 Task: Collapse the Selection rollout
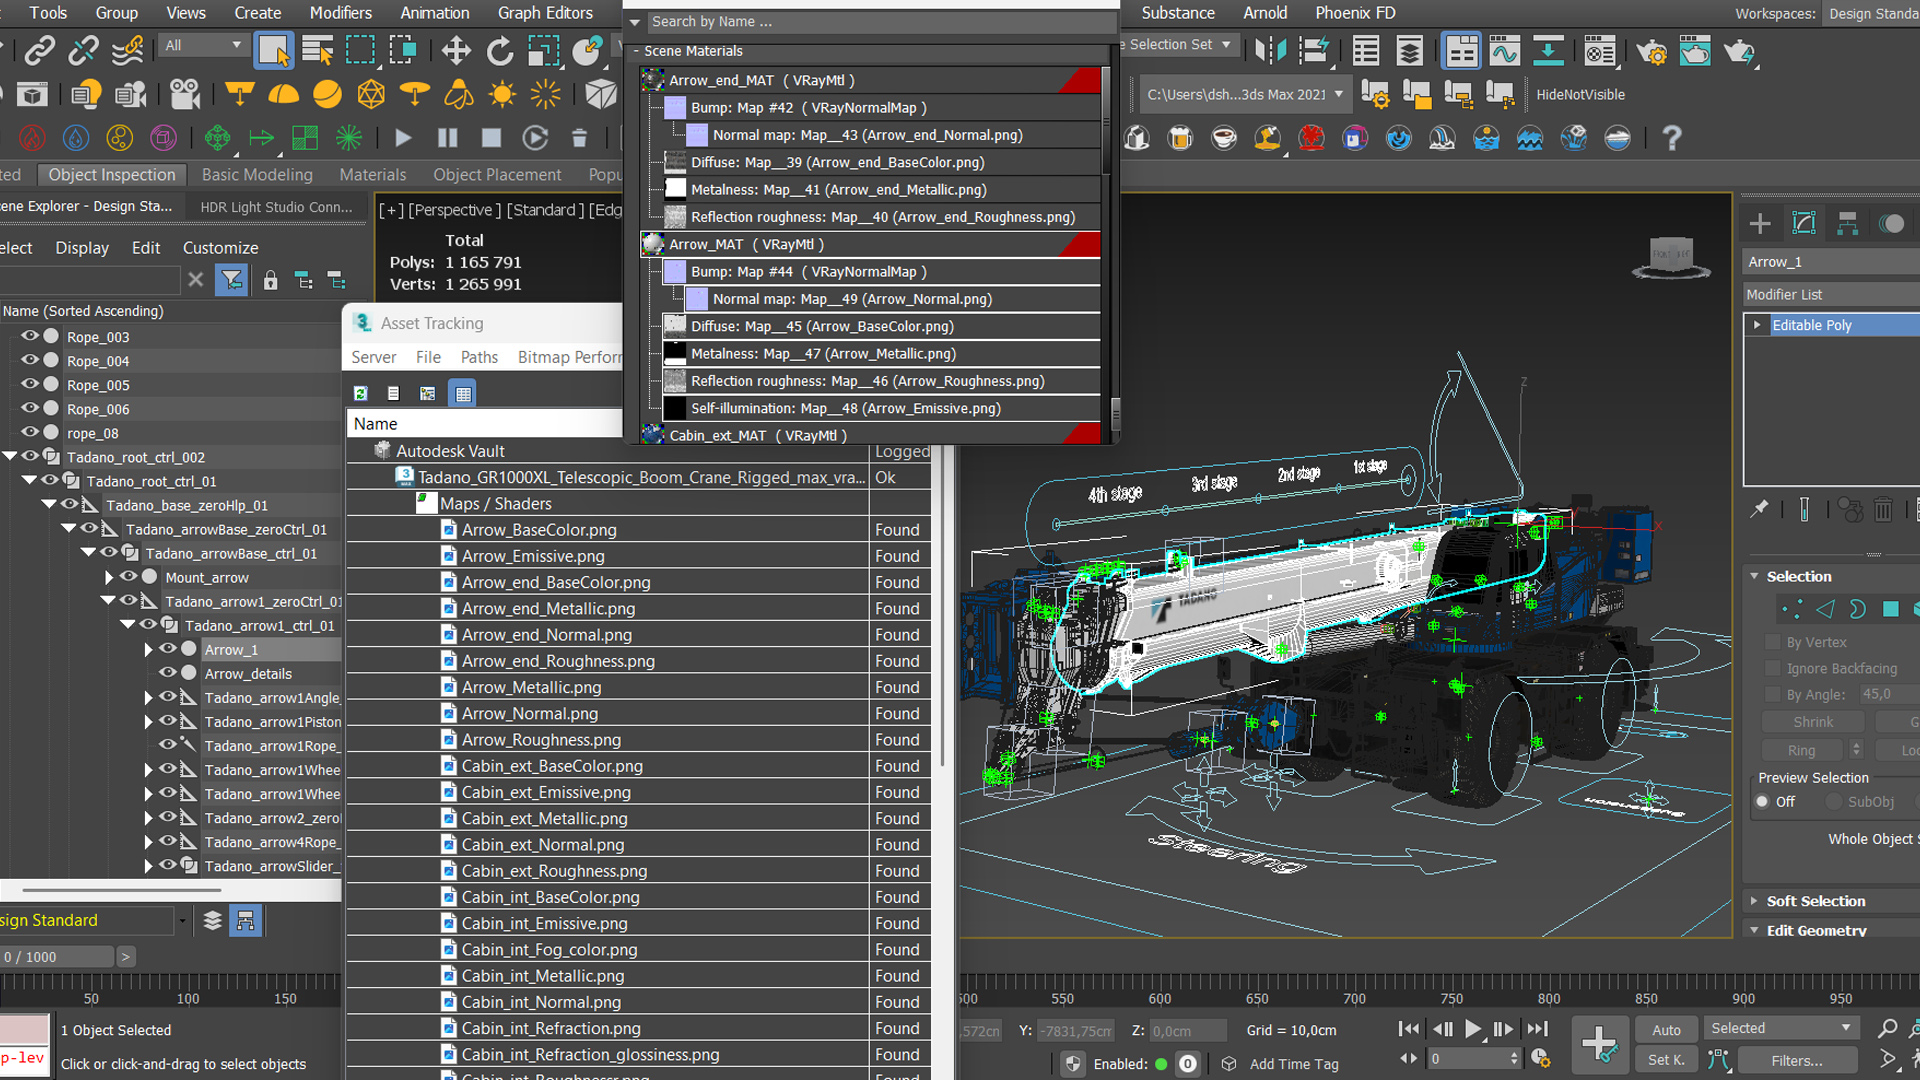pos(1754,576)
